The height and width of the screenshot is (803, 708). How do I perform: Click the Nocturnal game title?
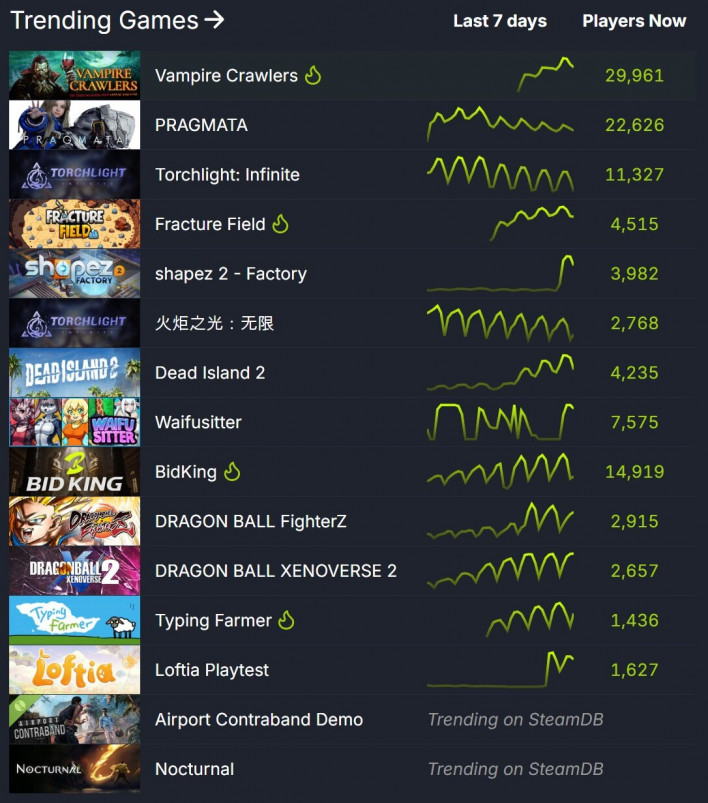pos(194,769)
